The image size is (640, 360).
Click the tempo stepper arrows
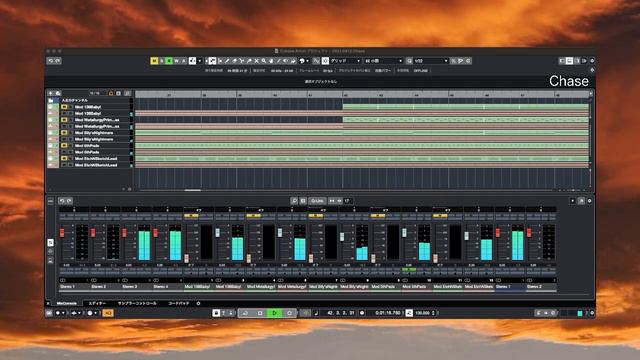click(x=433, y=313)
